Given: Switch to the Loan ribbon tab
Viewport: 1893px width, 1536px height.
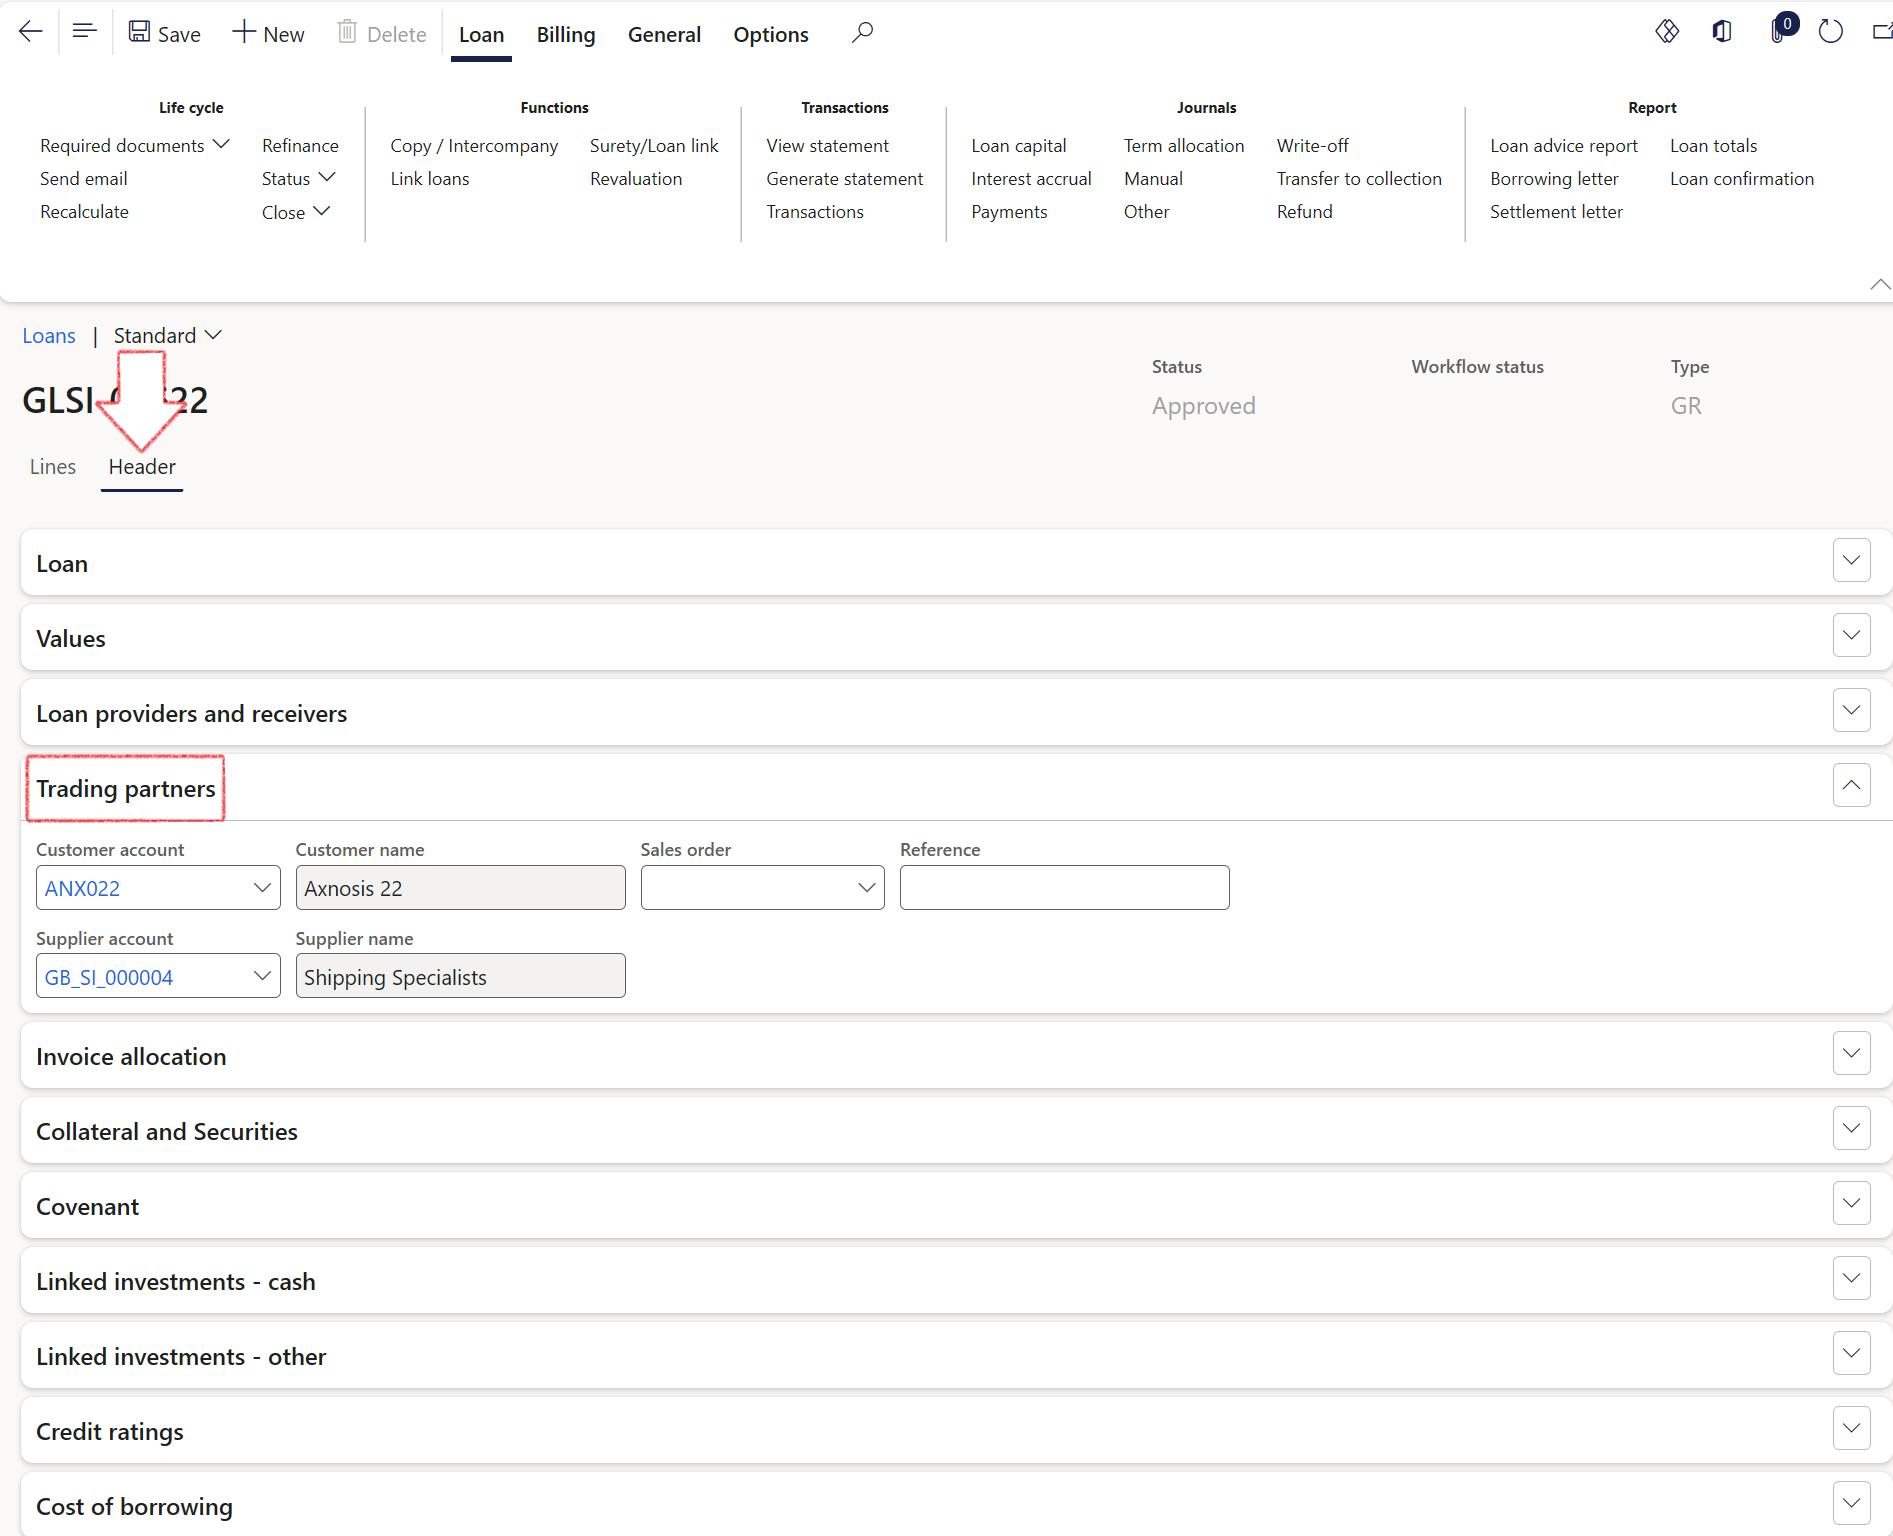Looking at the screenshot, I should point(481,35).
